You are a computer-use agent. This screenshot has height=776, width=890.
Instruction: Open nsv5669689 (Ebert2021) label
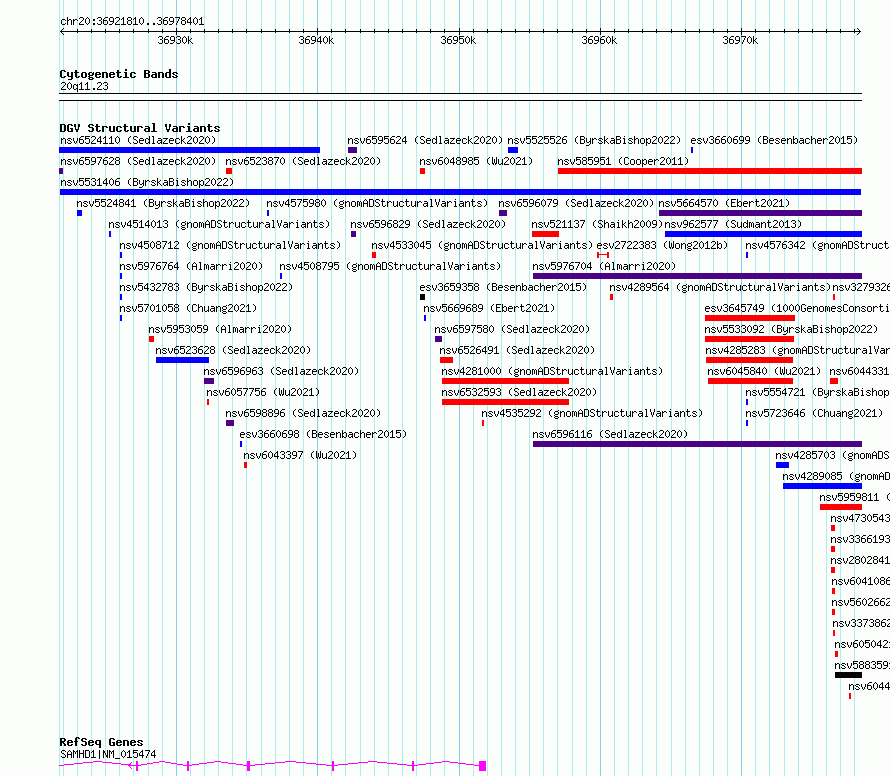click(x=489, y=308)
